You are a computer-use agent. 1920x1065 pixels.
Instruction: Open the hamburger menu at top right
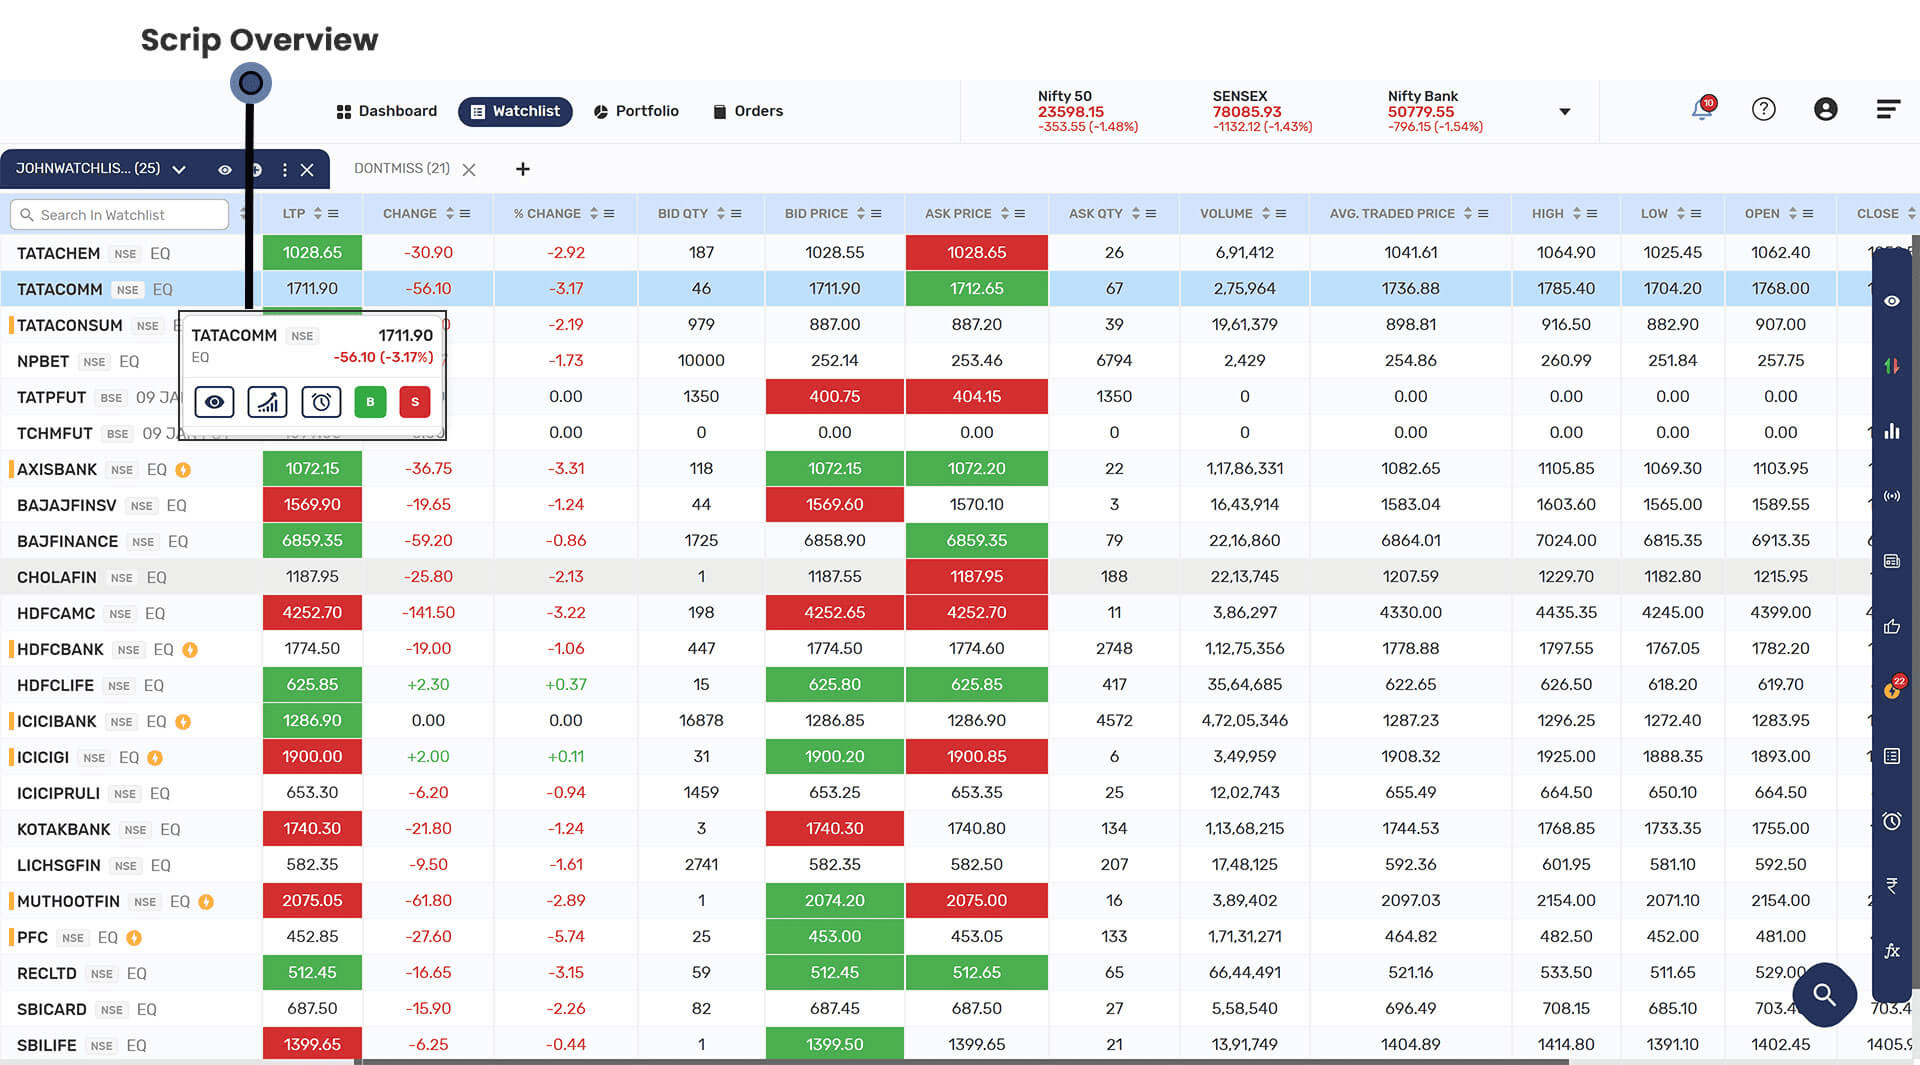[1888, 109]
